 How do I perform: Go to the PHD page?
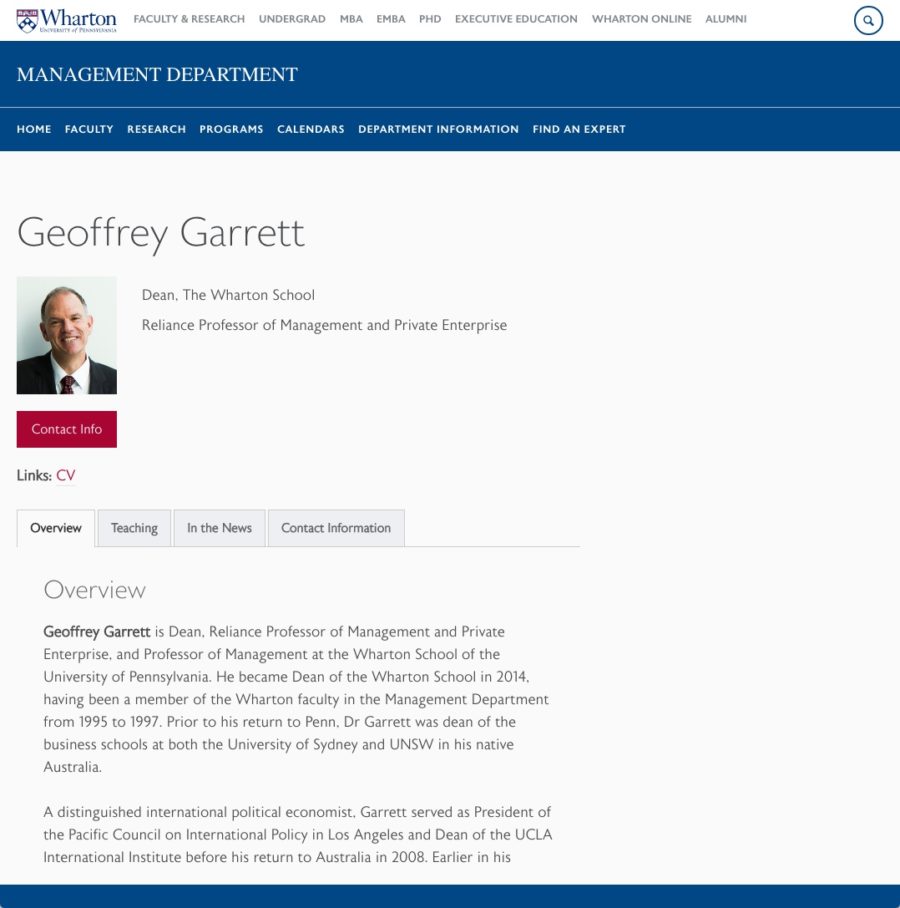click(x=429, y=19)
